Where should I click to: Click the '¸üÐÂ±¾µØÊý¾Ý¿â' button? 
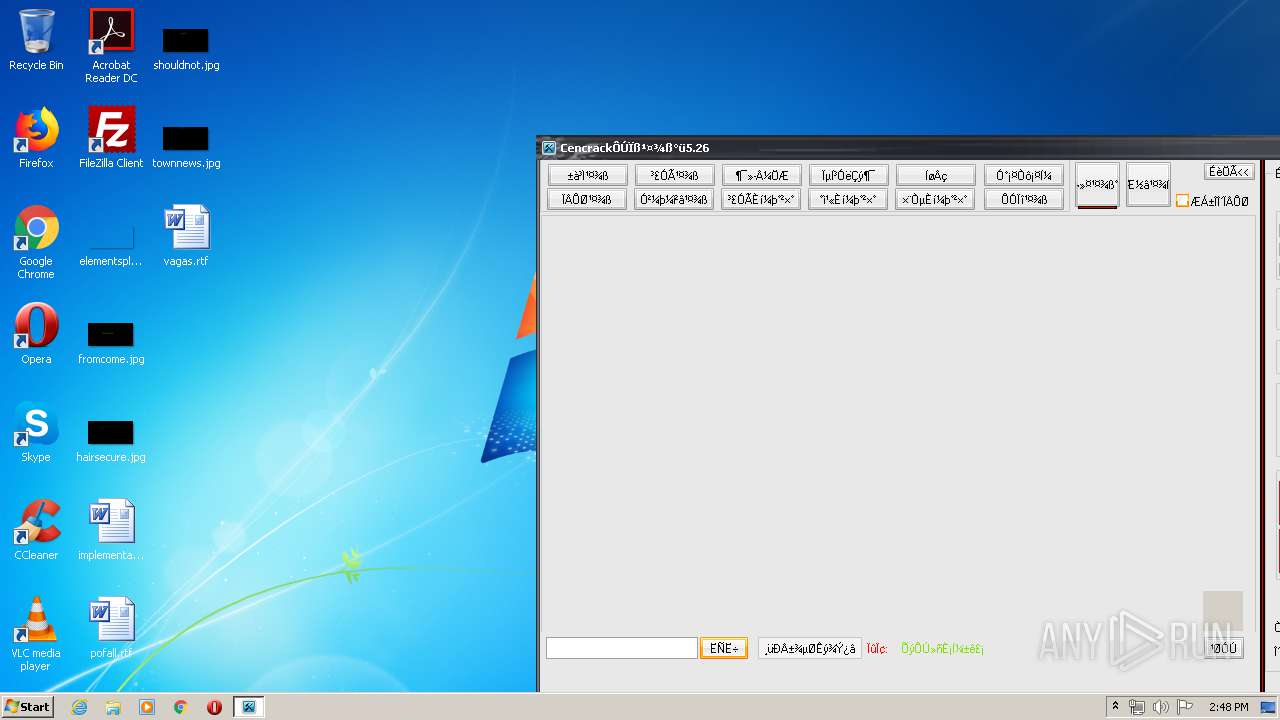[810, 648]
